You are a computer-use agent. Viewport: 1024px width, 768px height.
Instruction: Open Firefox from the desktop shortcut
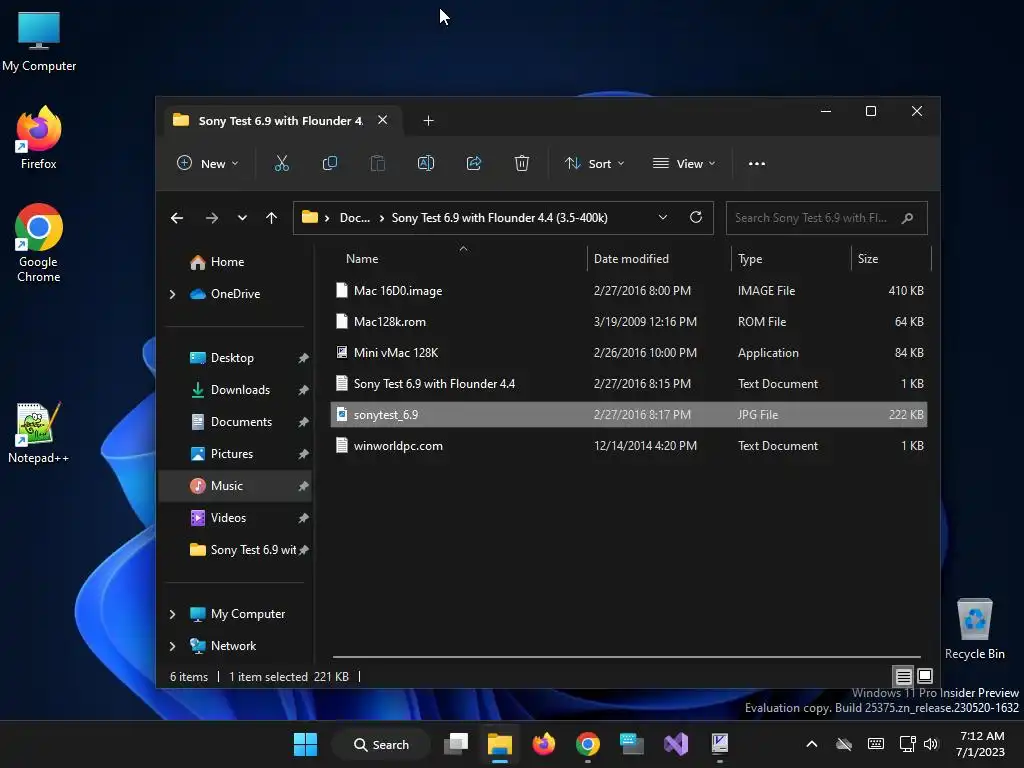[39, 138]
